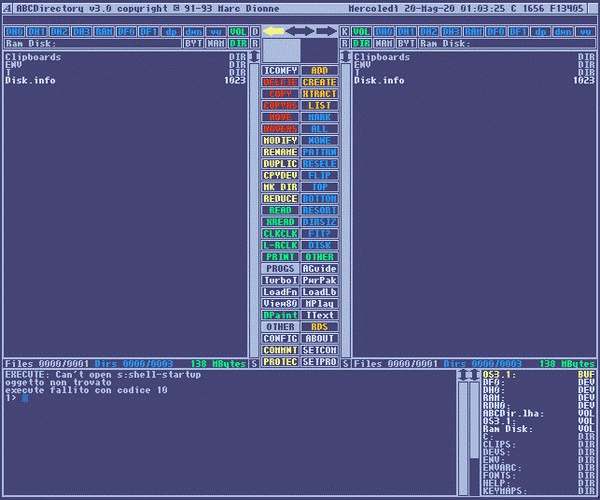Toggle the NAM sort button in right panel
Viewport: 600px width, 500px height.
(x=385, y=44)
